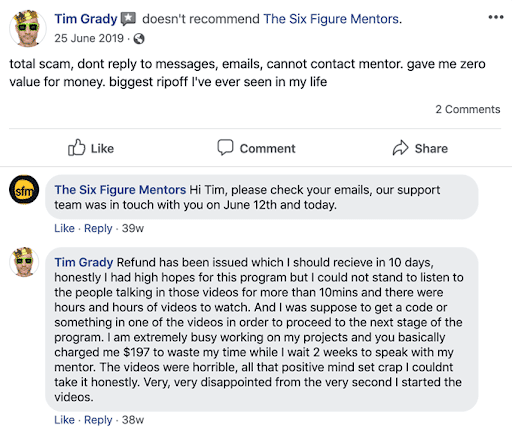Click the Comment speech bubble icon

click(x=225, y=147)
